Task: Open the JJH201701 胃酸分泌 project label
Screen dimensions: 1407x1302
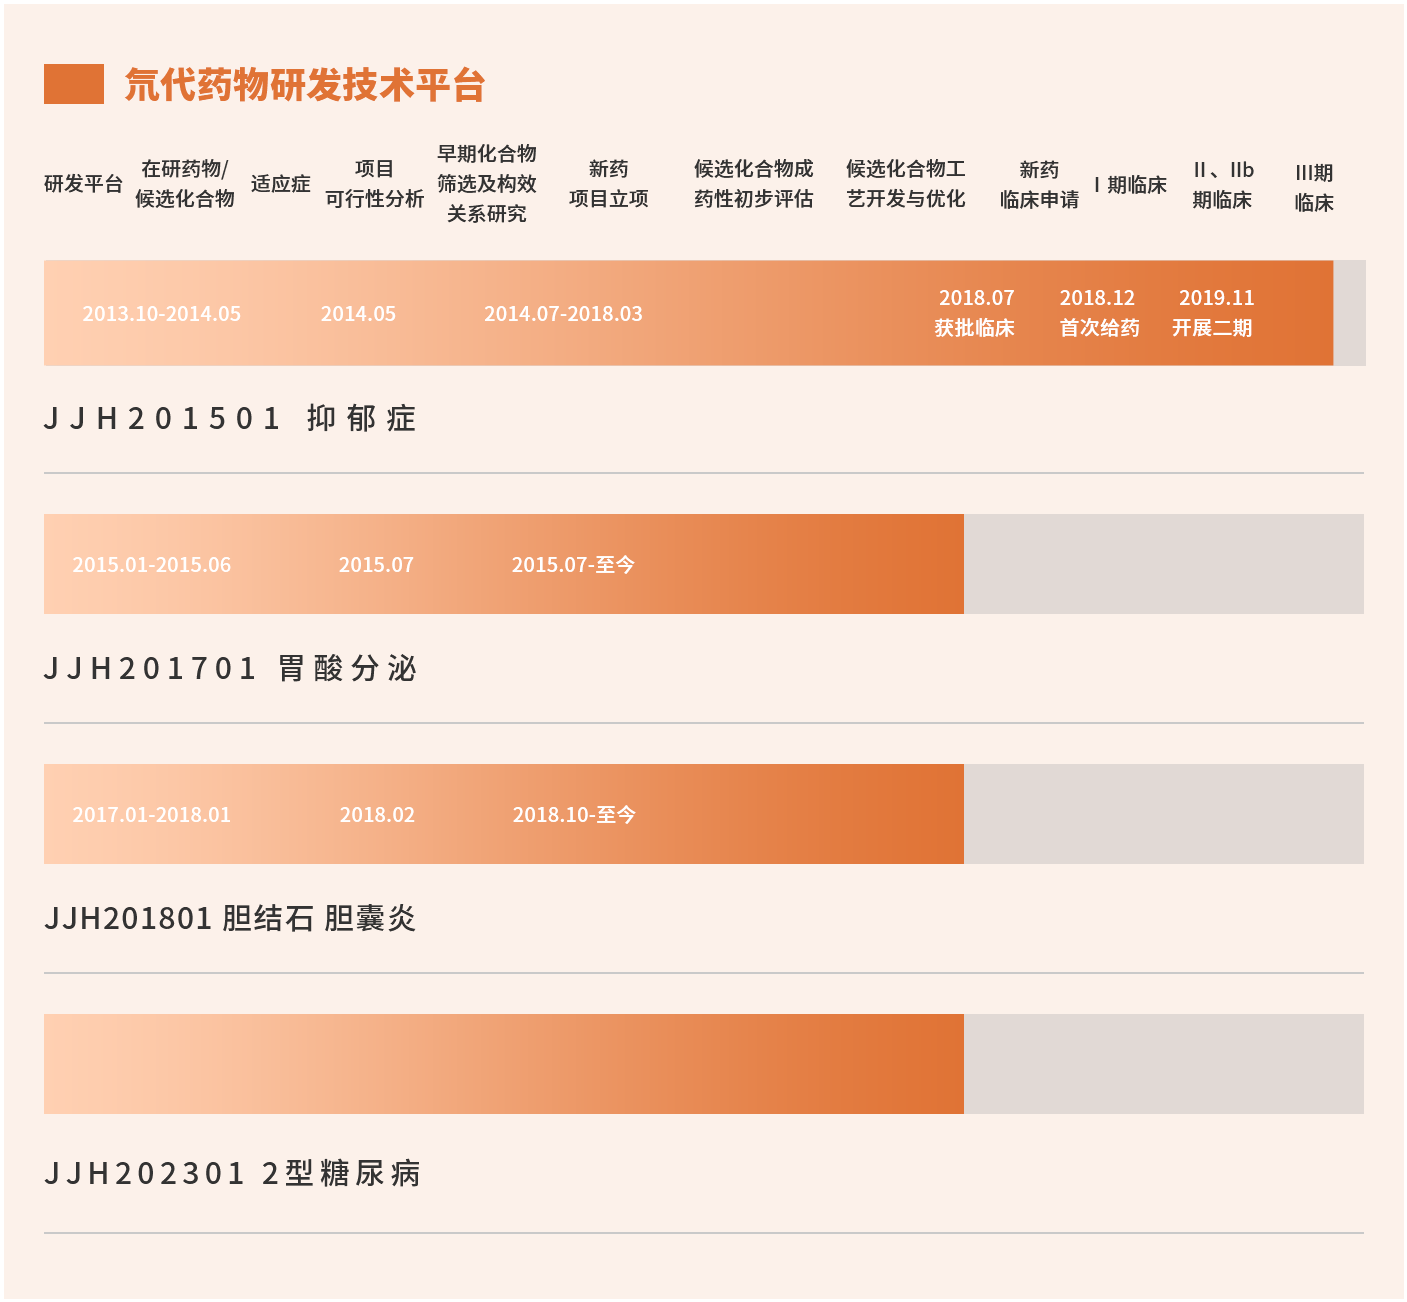Action: (x=229, y=668)
